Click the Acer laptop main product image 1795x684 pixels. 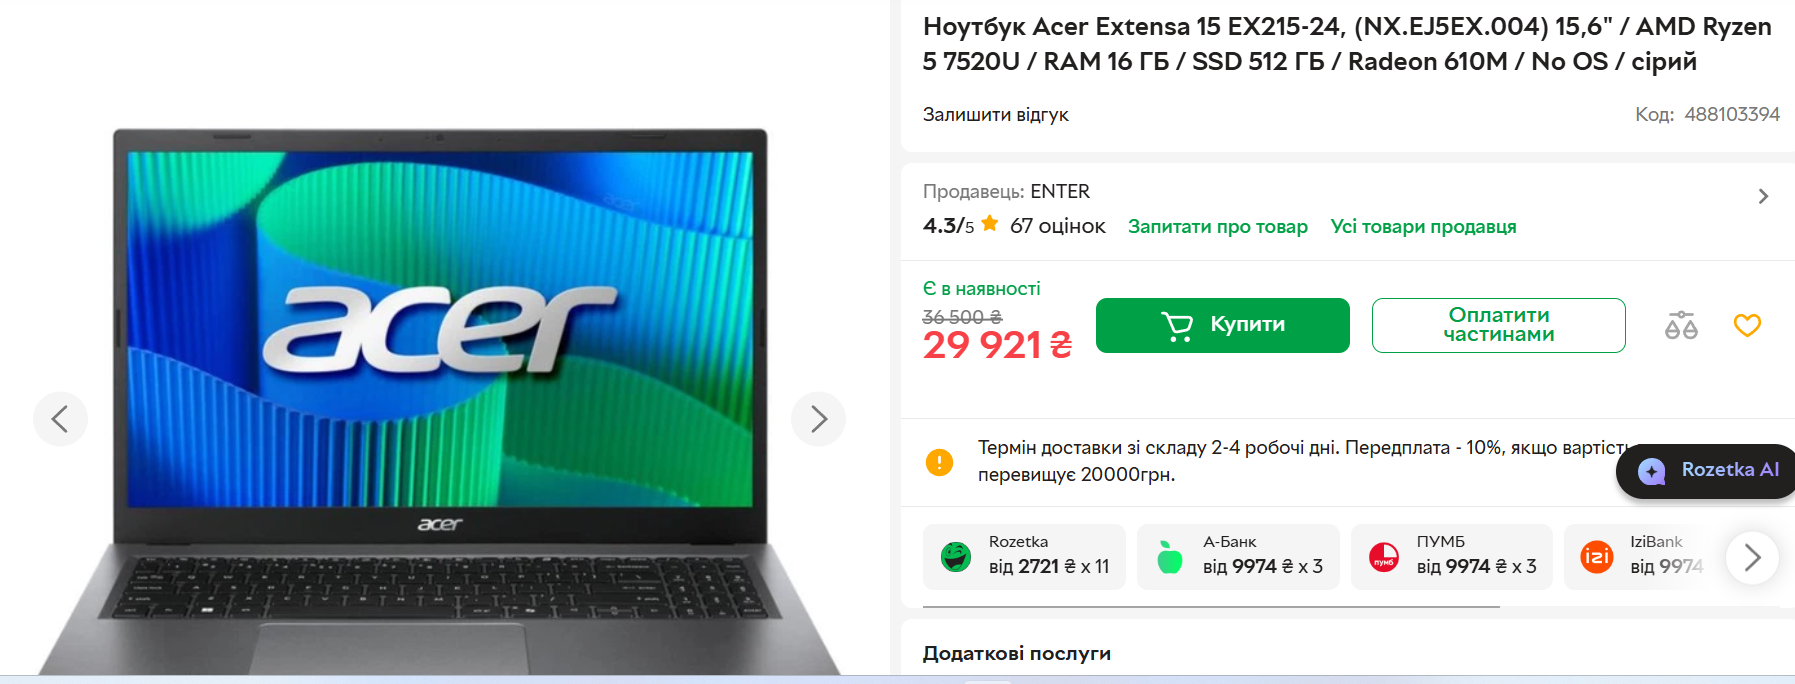[440, 400]
